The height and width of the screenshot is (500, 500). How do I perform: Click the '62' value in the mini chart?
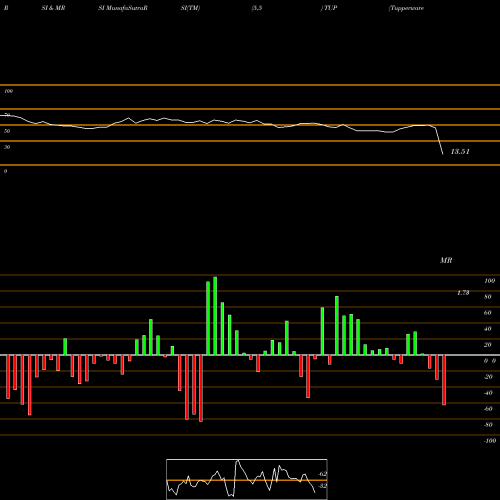(x=323, y=474)
